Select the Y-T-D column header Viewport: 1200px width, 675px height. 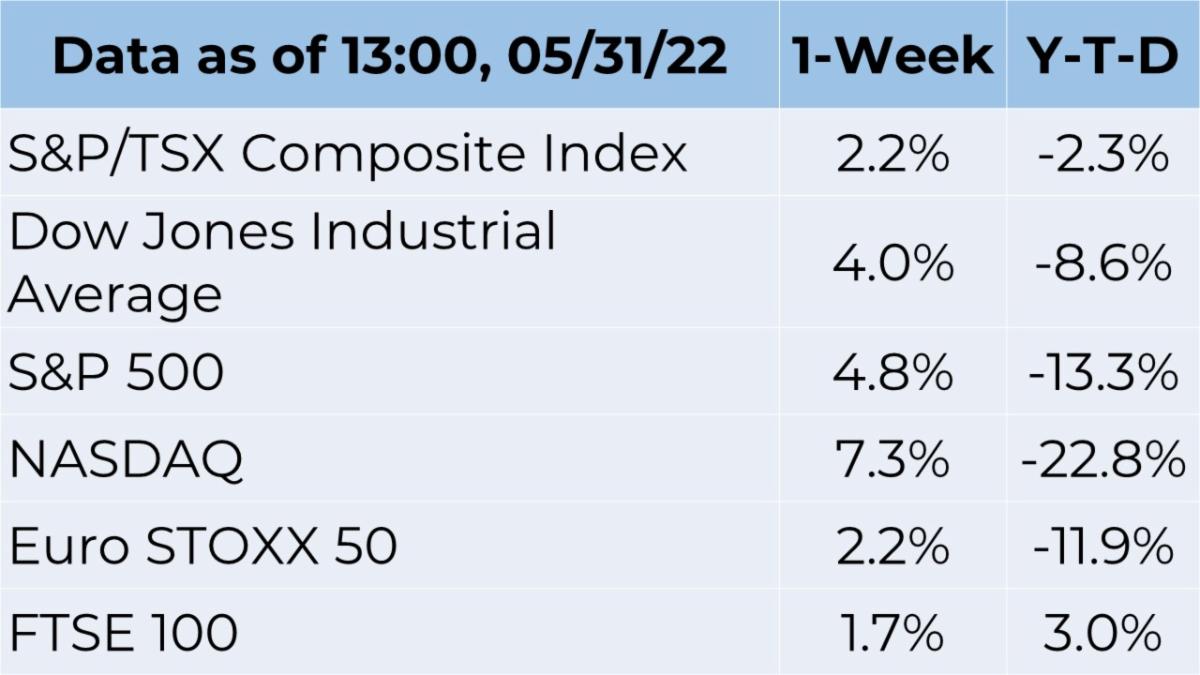pyautogui.click(x=1103, y=57)
